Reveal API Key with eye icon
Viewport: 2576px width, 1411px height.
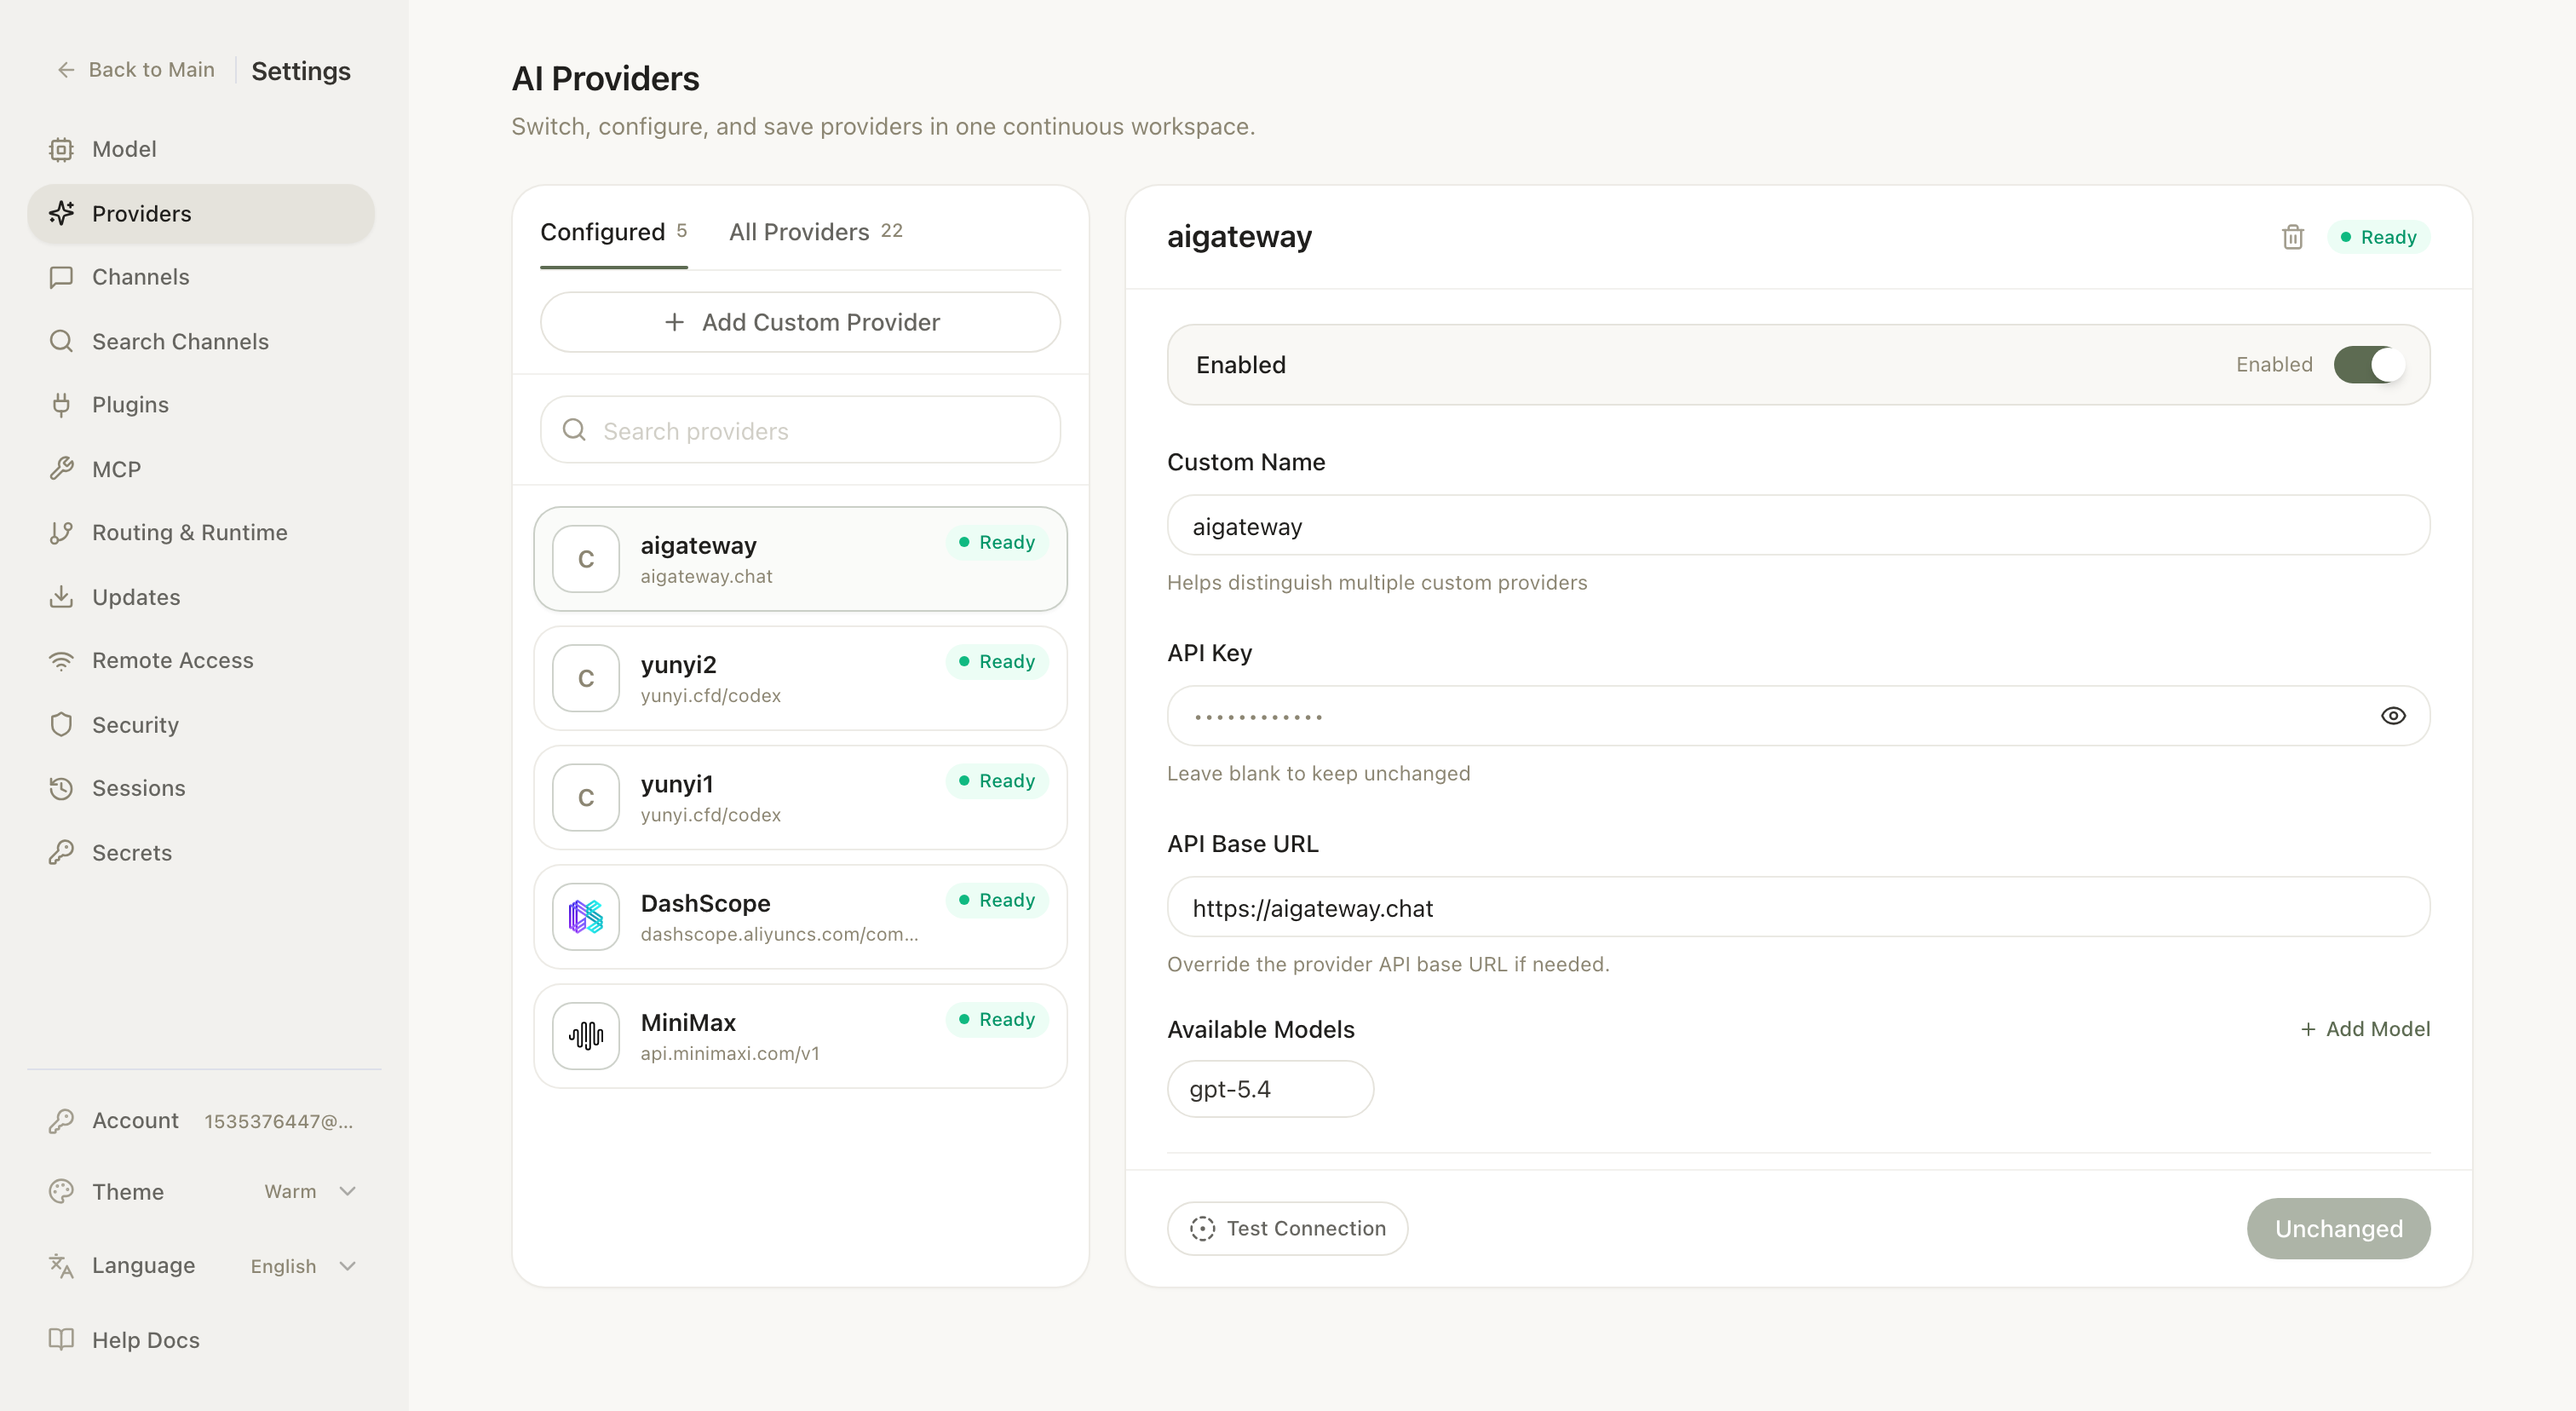pyautogui.click(x=2392, y=716)
